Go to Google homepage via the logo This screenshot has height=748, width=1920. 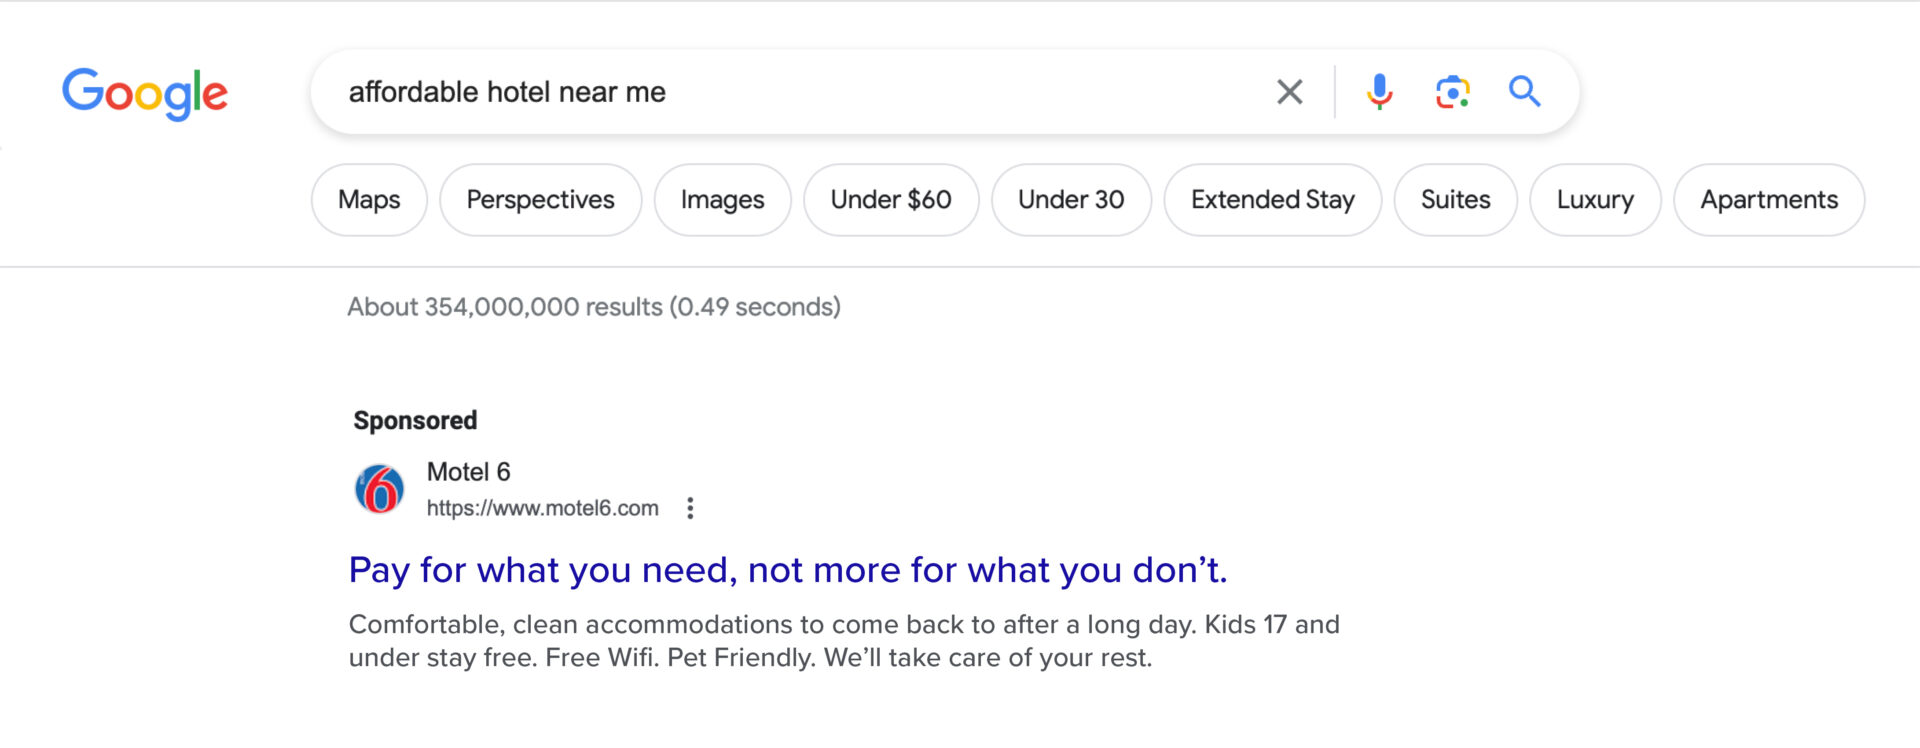[145, 94]
